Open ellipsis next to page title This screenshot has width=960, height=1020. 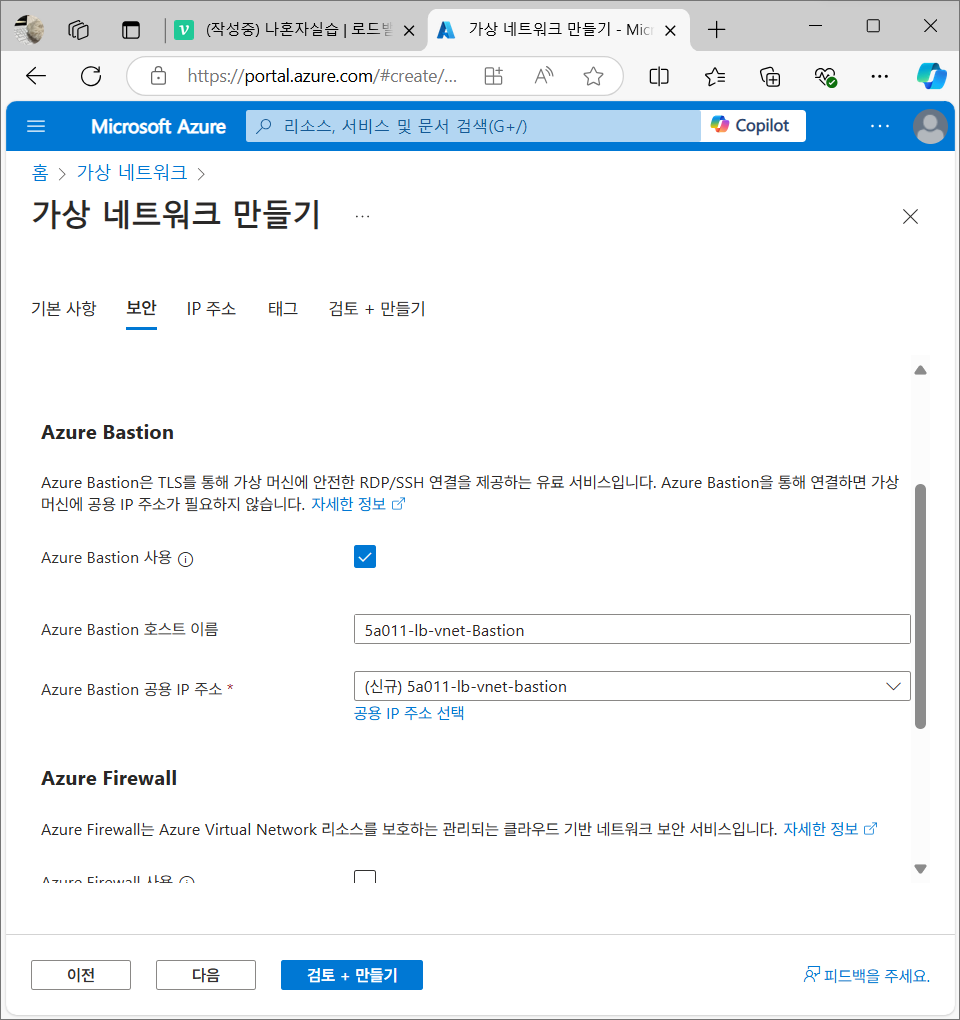point(362,217)
